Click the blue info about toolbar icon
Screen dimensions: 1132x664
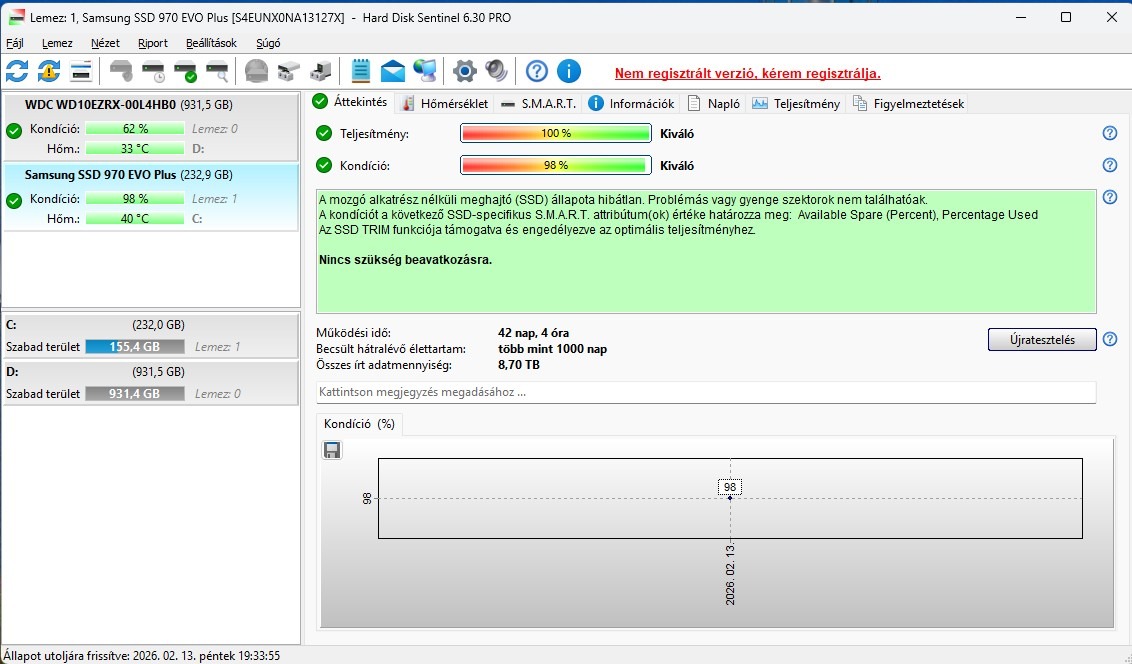569,71
